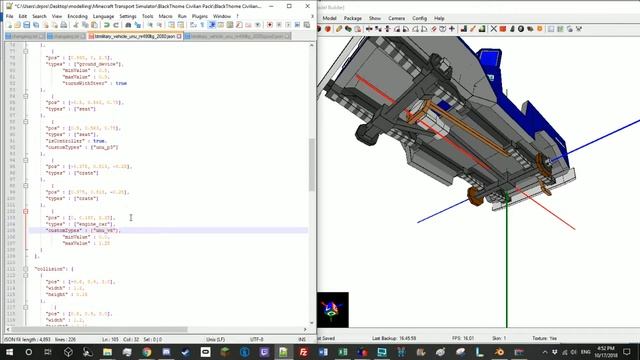The image size is (640, 360).
Task: Click the orange gear icon in model toolbar
Action: click(x=540, y=29)
